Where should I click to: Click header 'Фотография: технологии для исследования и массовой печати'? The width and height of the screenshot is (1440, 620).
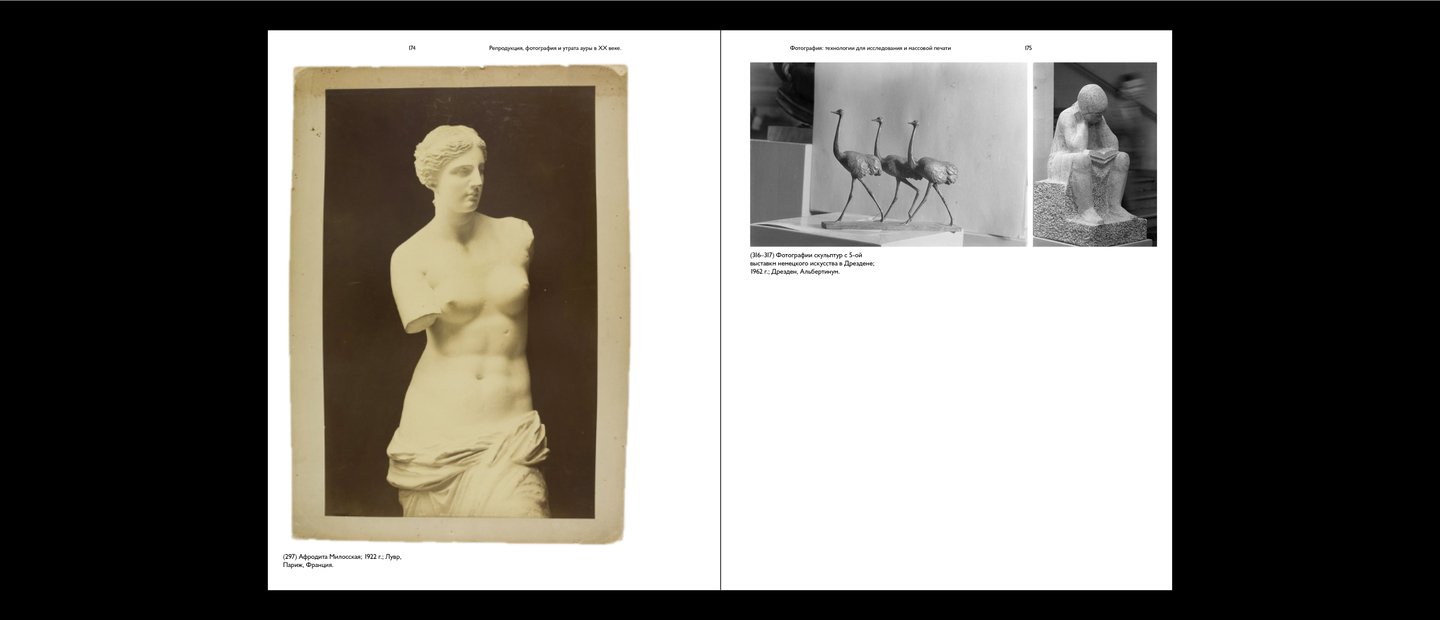870,48
